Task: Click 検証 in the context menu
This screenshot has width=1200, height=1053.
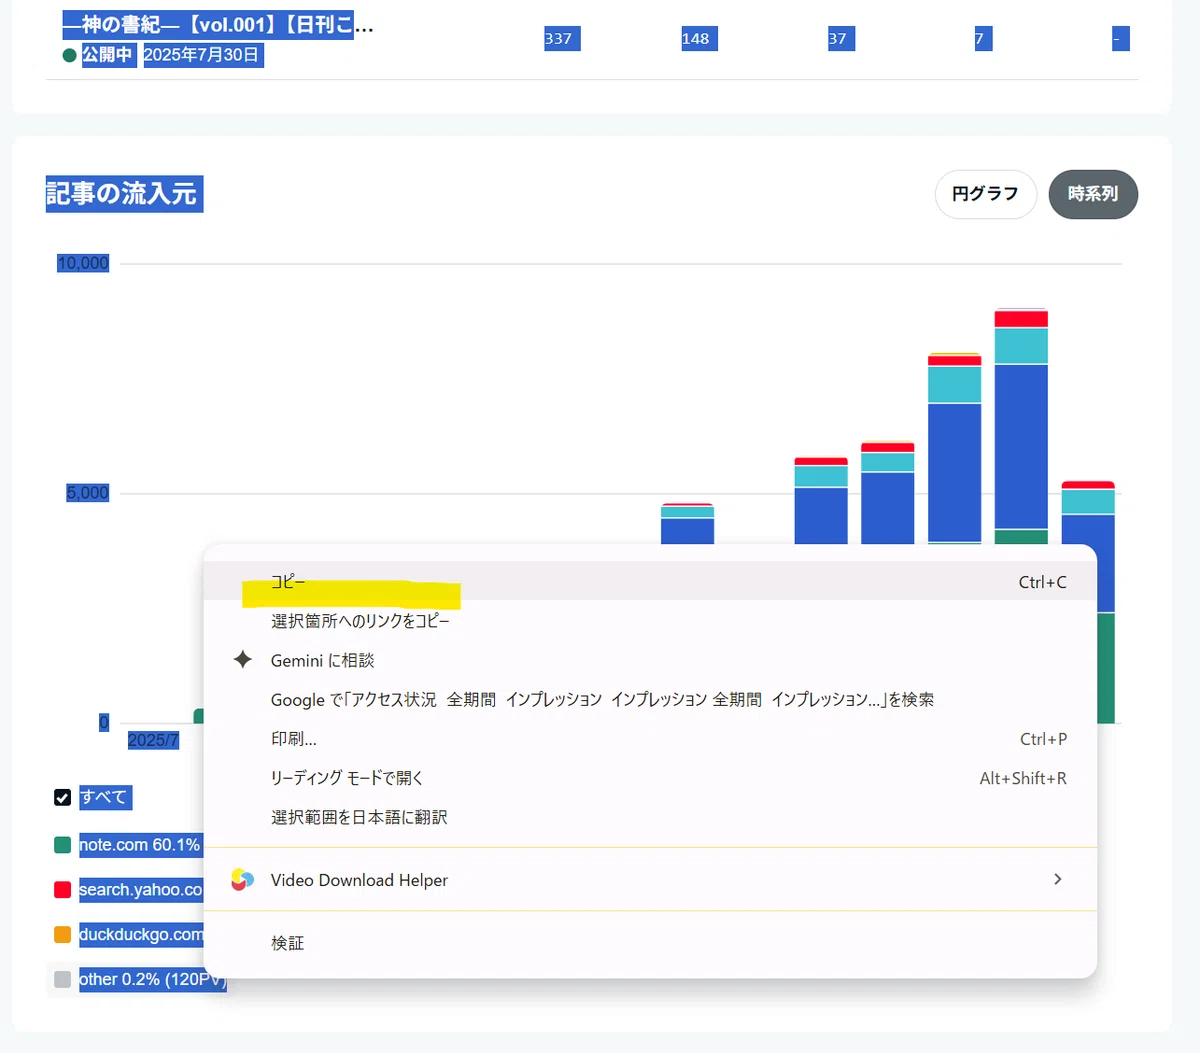Action: click(x=650, y=943)
